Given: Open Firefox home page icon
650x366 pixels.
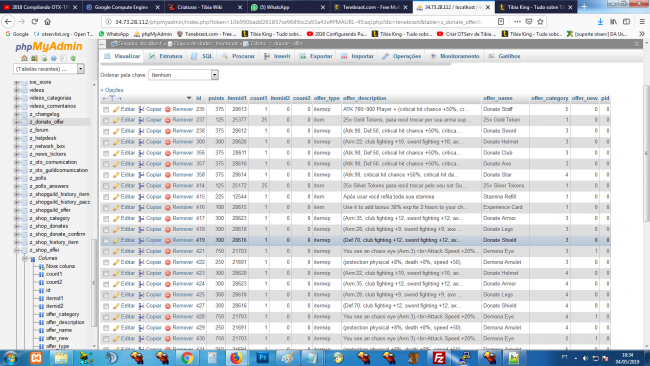Looking at the screenshot, I should (48, 22).
